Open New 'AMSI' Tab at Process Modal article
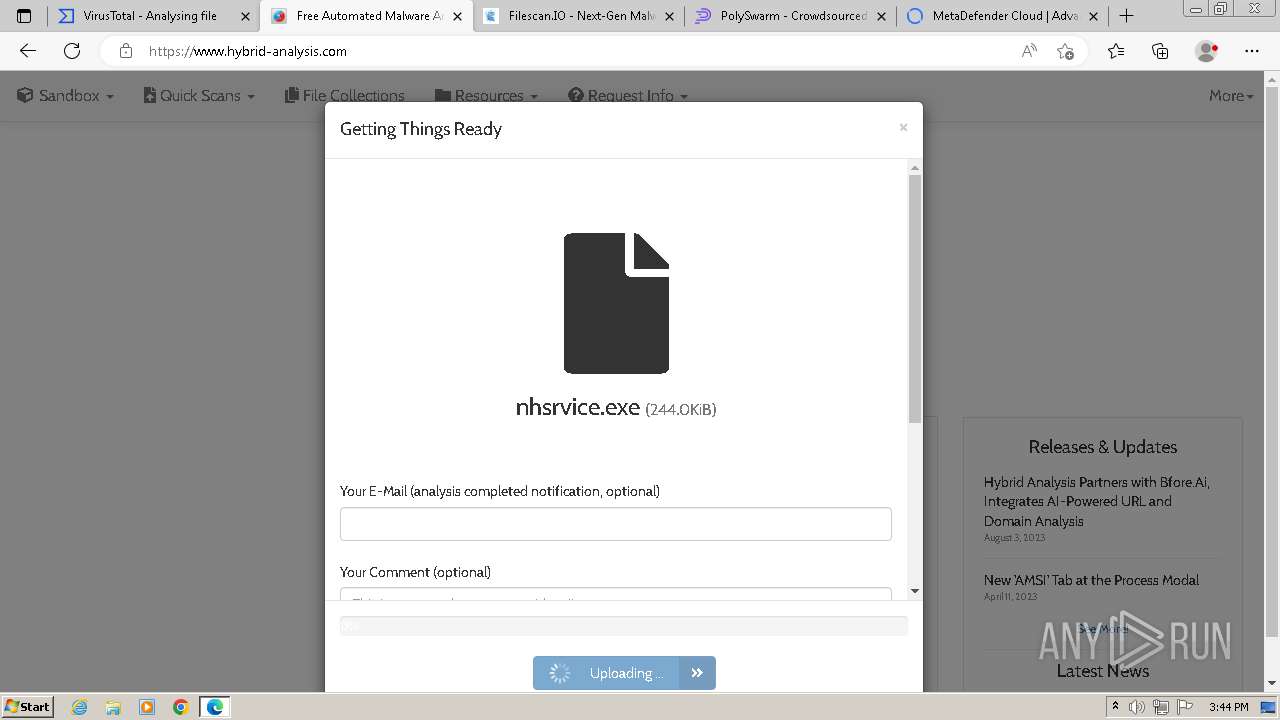1280x720 pixels. coord(1091,580)
